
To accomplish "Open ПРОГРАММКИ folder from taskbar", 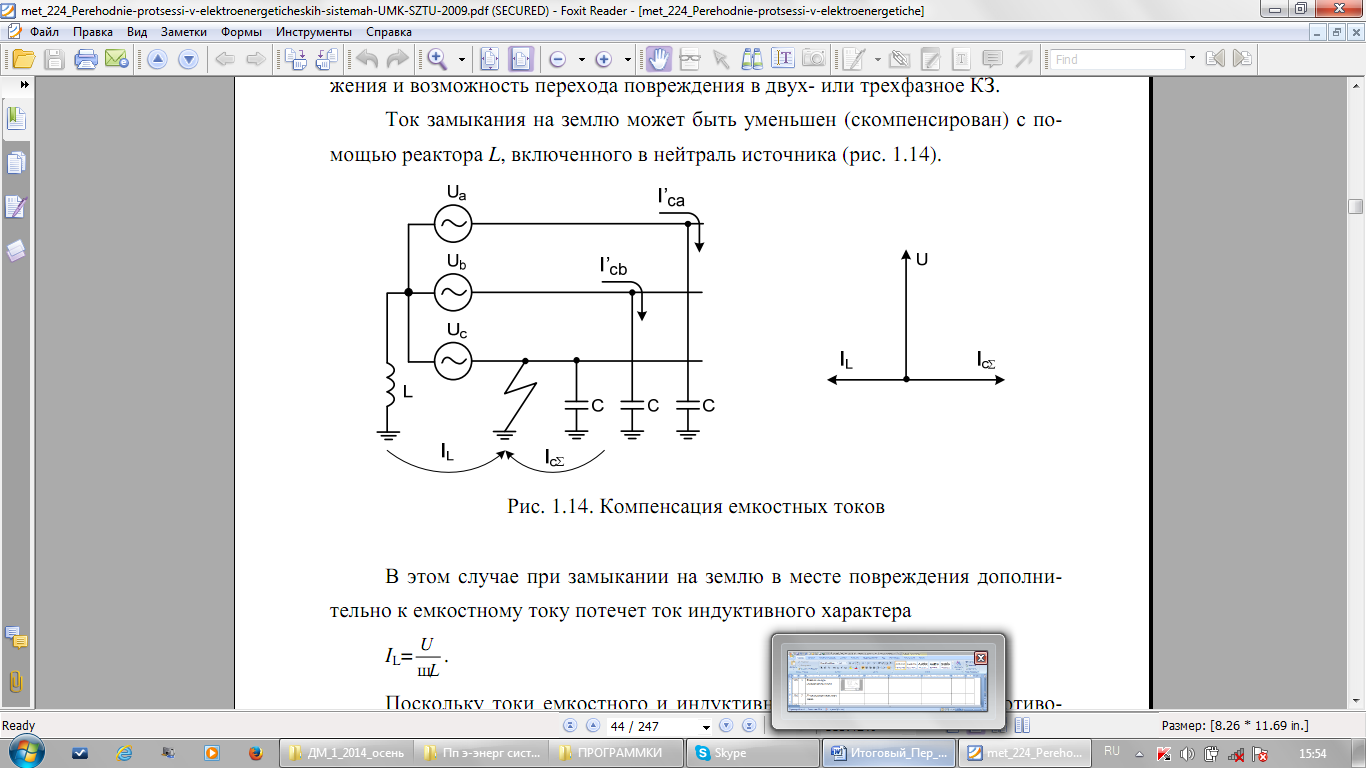I will 618,753.
